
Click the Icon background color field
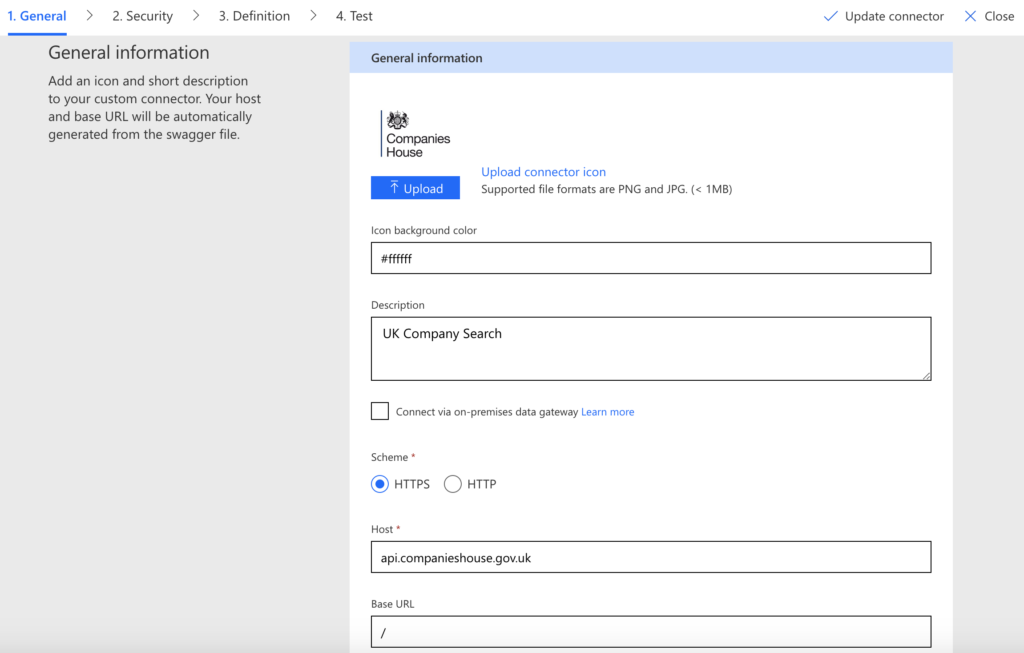point(650,257)
